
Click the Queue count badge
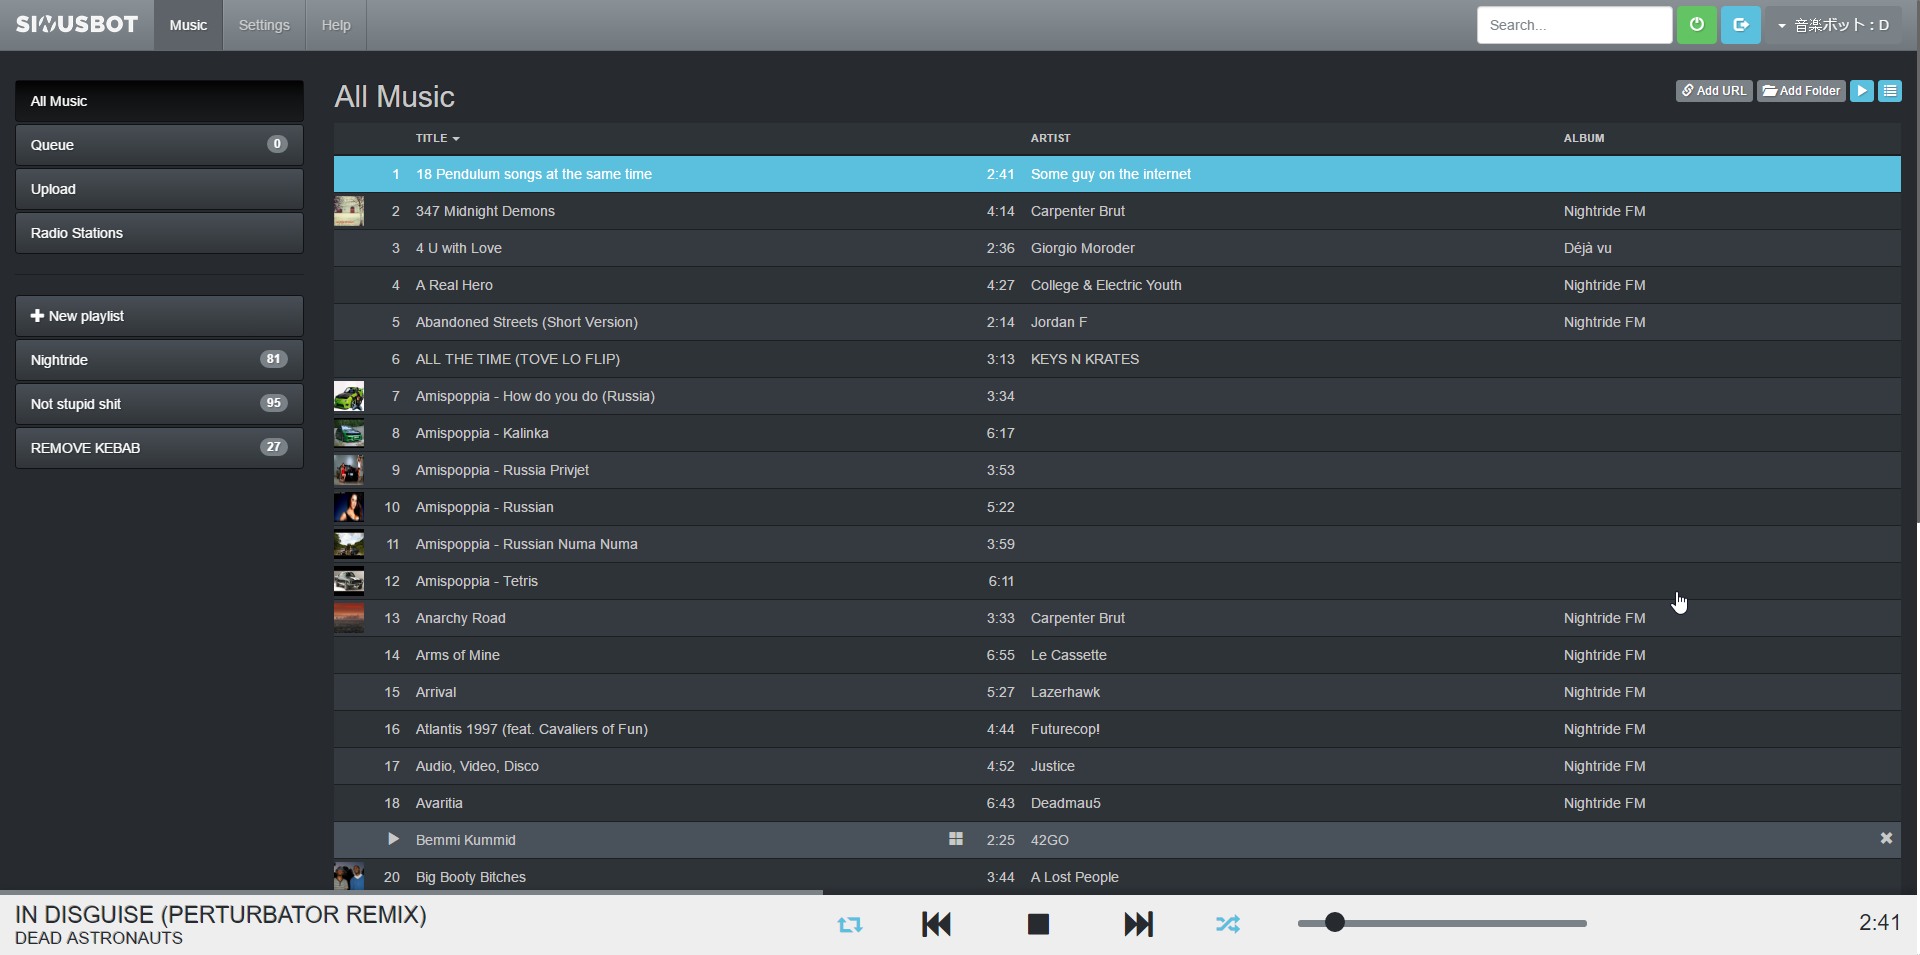tap(277, 144)
